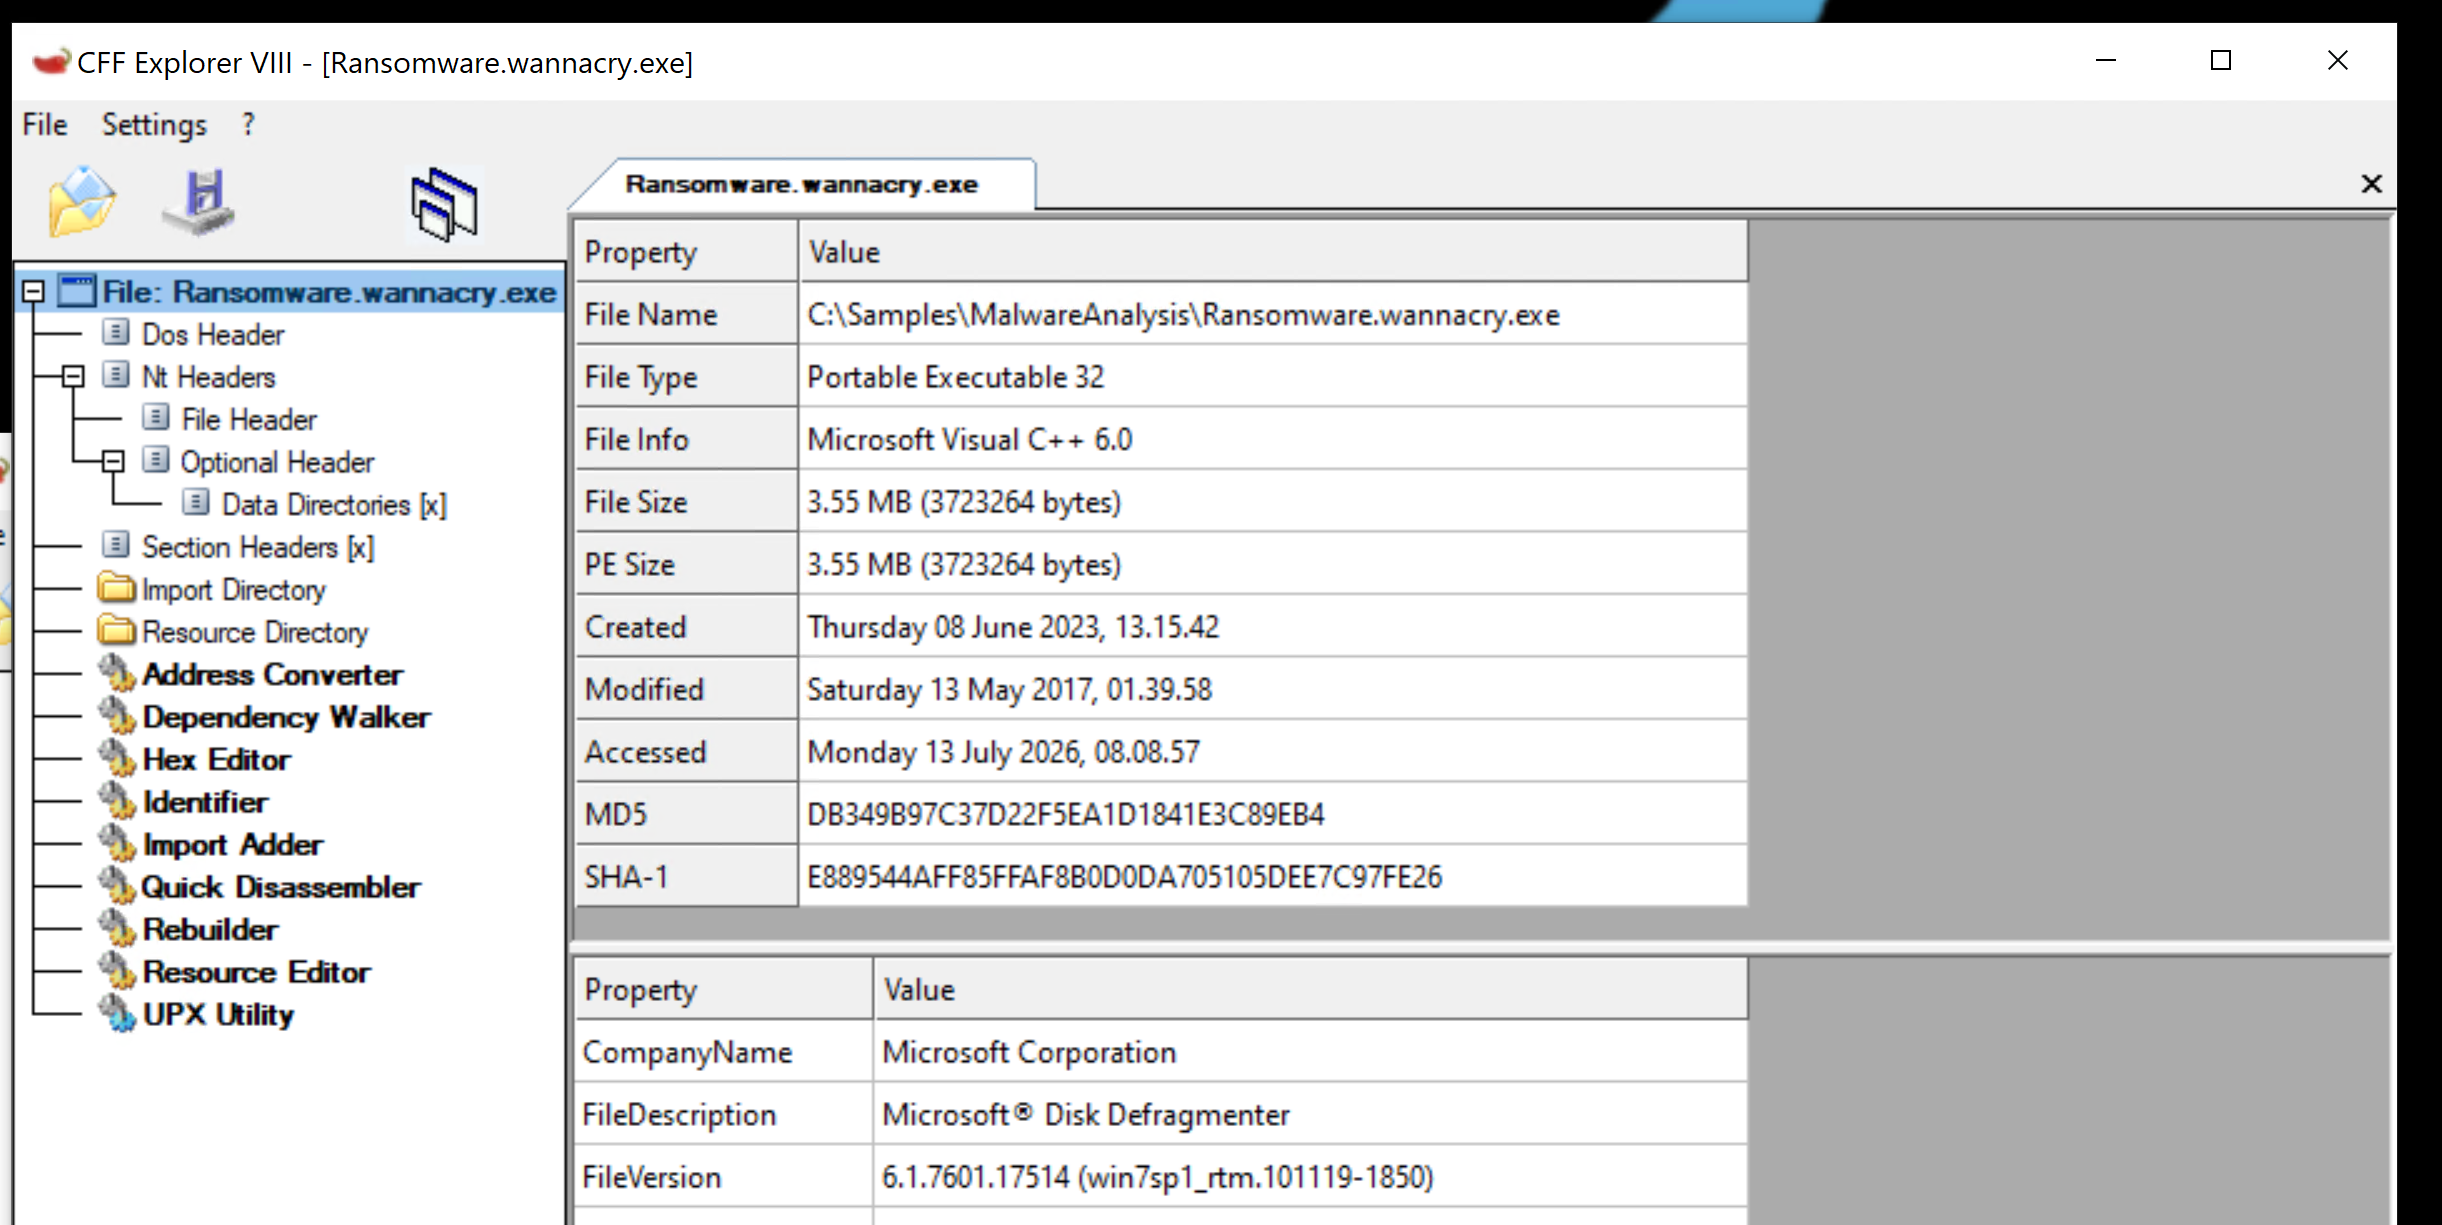The width and height of the screenshot is (2442, 1225).
Task: Click the MD5 hash value
Action: 1272,815
